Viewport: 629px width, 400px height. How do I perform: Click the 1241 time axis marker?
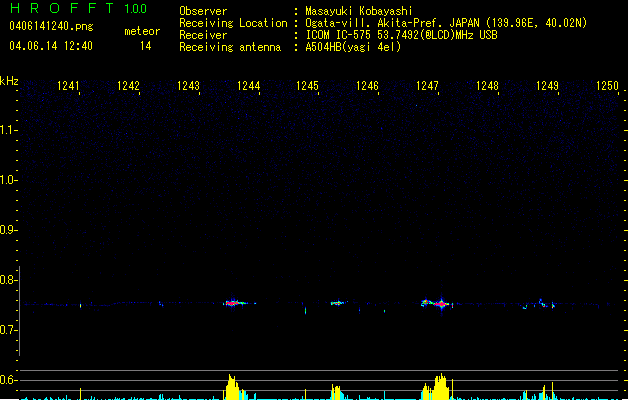(68, 85)
